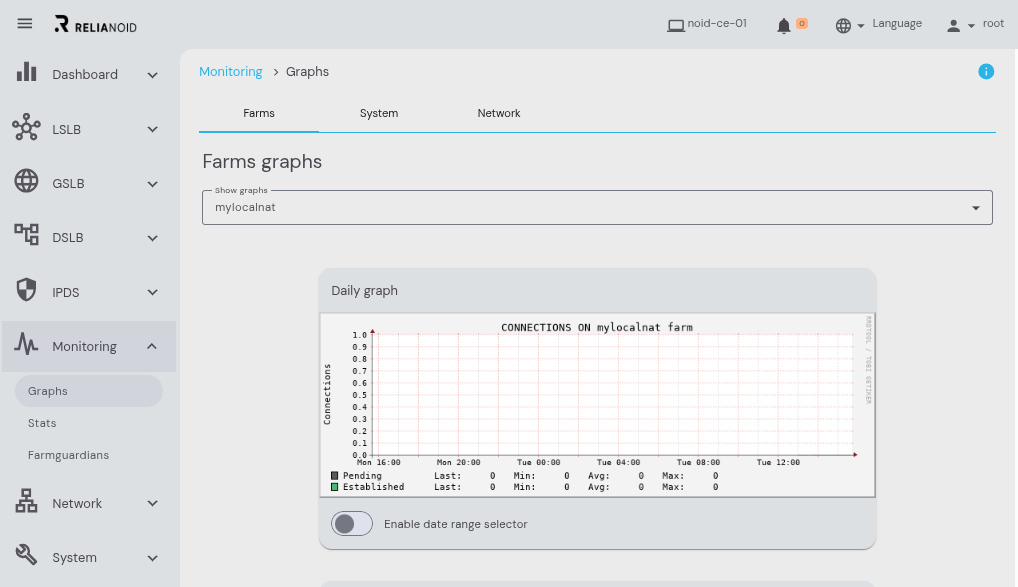Image resolution: width=1018 pixels, height=587 pixels.
Task: Click the blue info icon
Action: (986, 71)
